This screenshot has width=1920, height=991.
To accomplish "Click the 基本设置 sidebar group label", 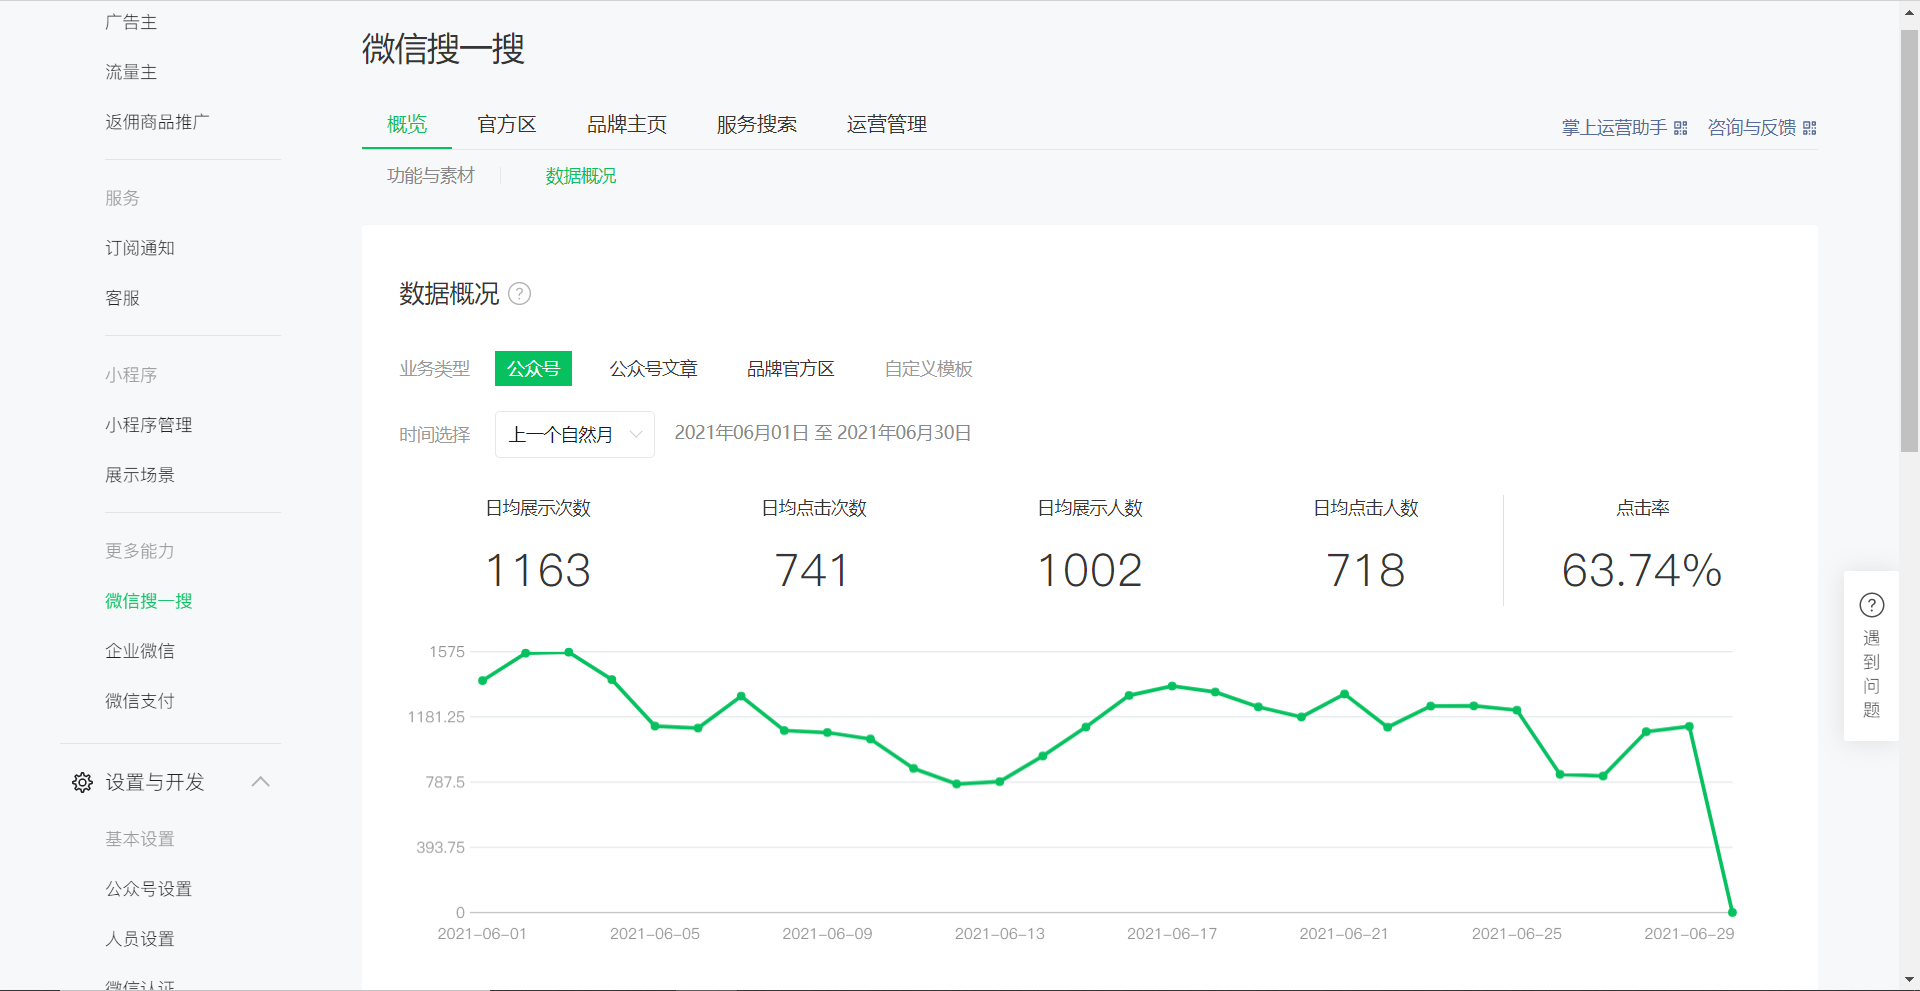I will tap(140, 839).
